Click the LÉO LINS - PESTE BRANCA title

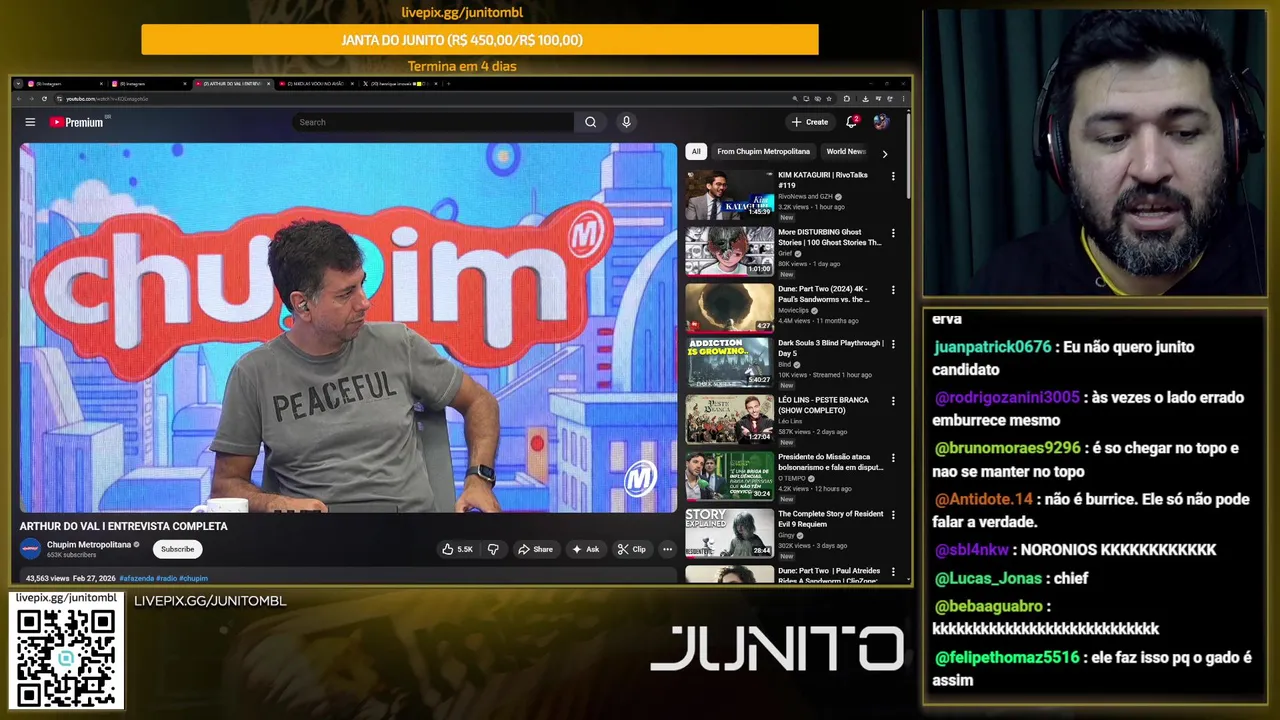(x=823, y=405)
